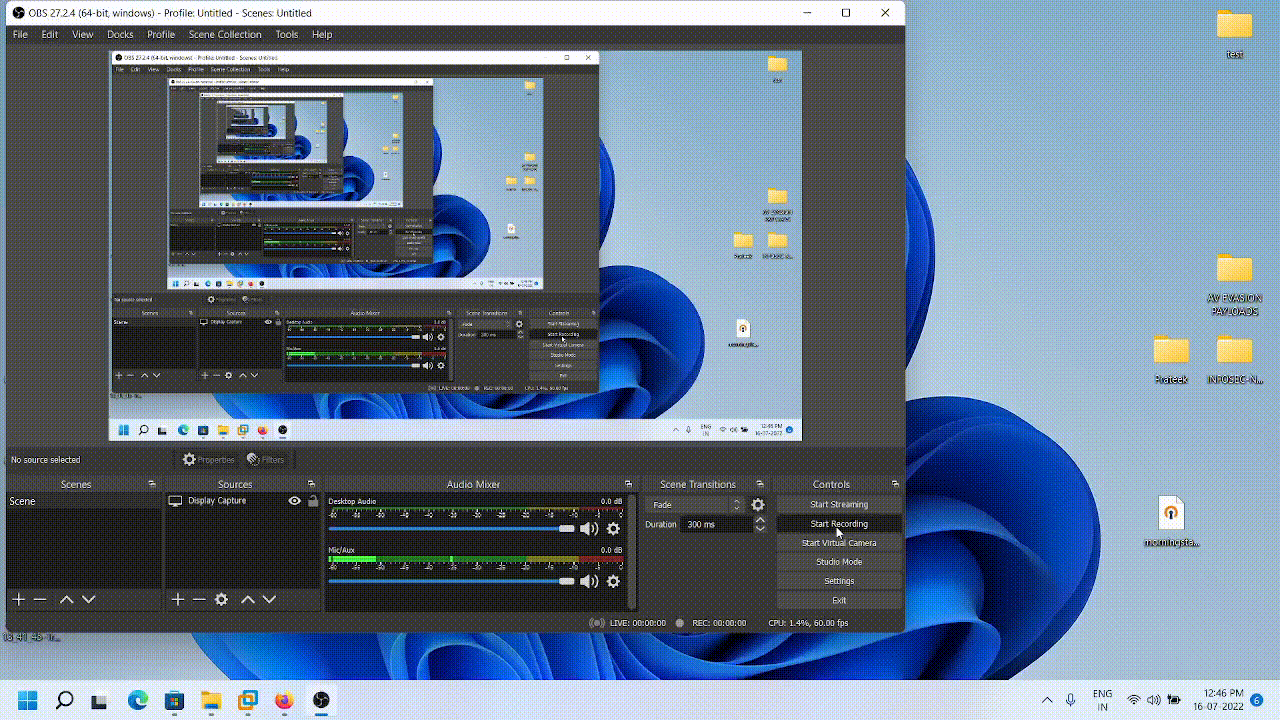
Task: Remove the selected source with the minus icon
Action: (199, 599)
